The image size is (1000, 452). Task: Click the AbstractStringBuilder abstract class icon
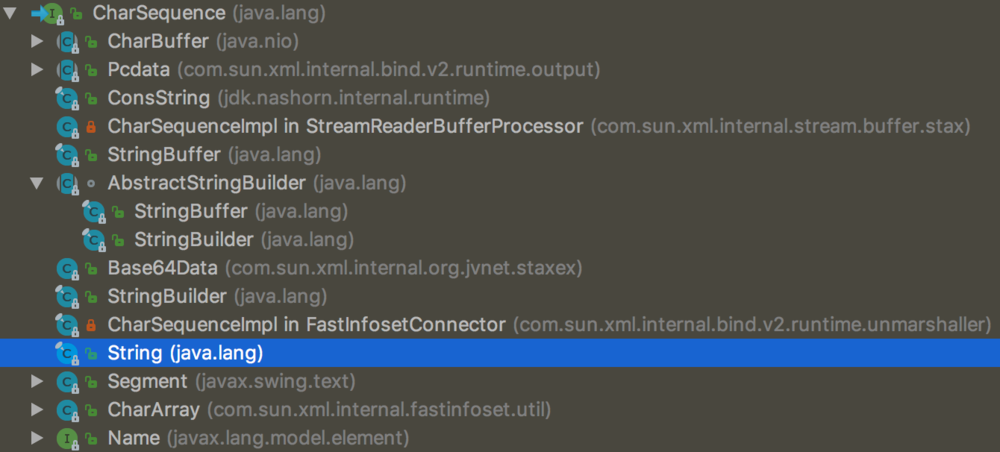67,184
